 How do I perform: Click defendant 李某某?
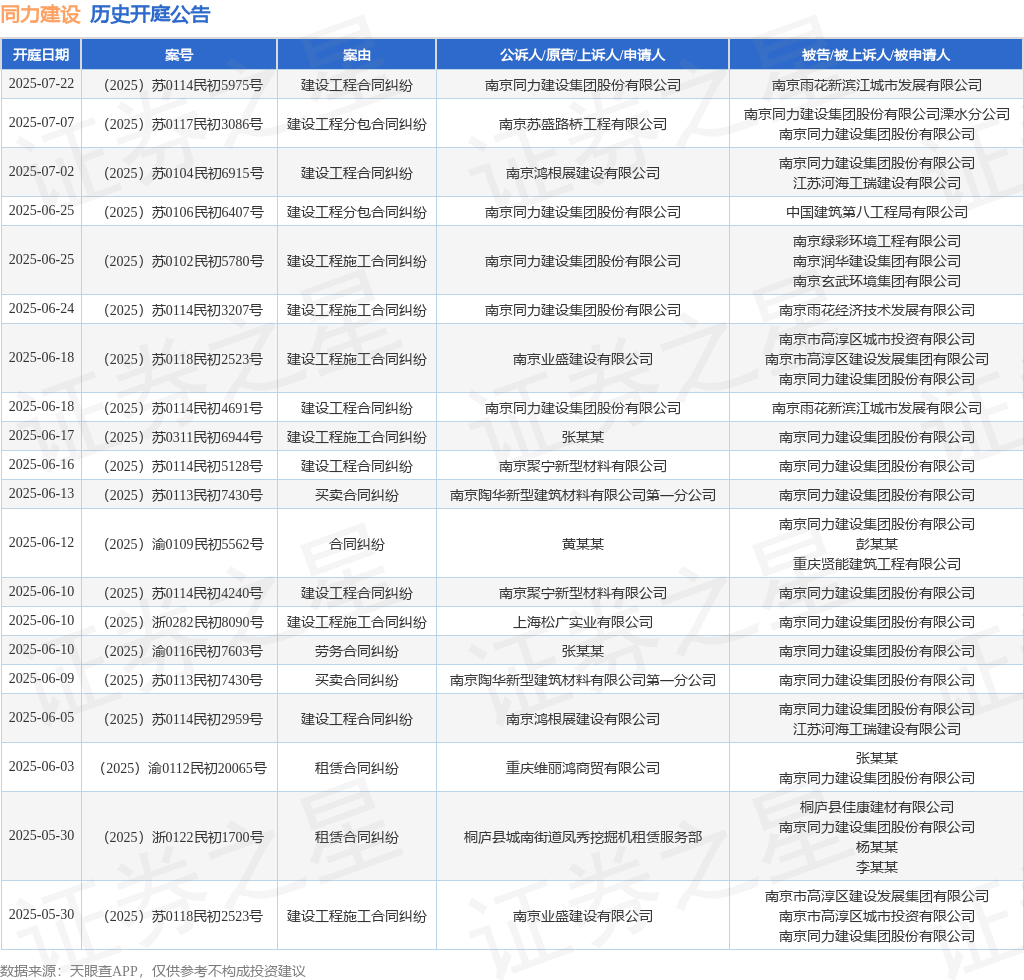point(876,867)
